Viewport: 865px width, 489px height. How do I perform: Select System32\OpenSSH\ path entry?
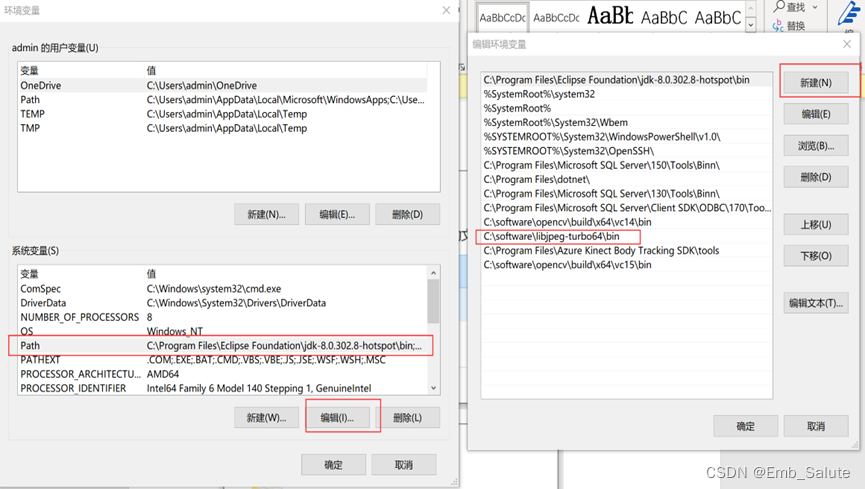click(x=627, y=151)
